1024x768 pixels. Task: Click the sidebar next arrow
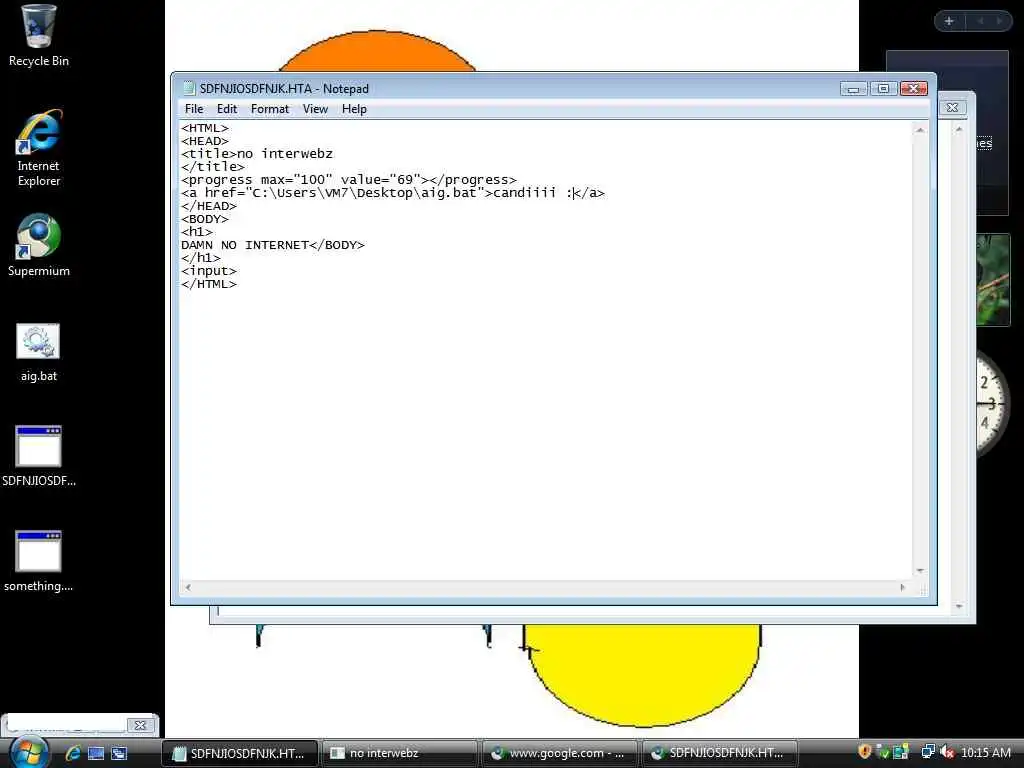999,21
